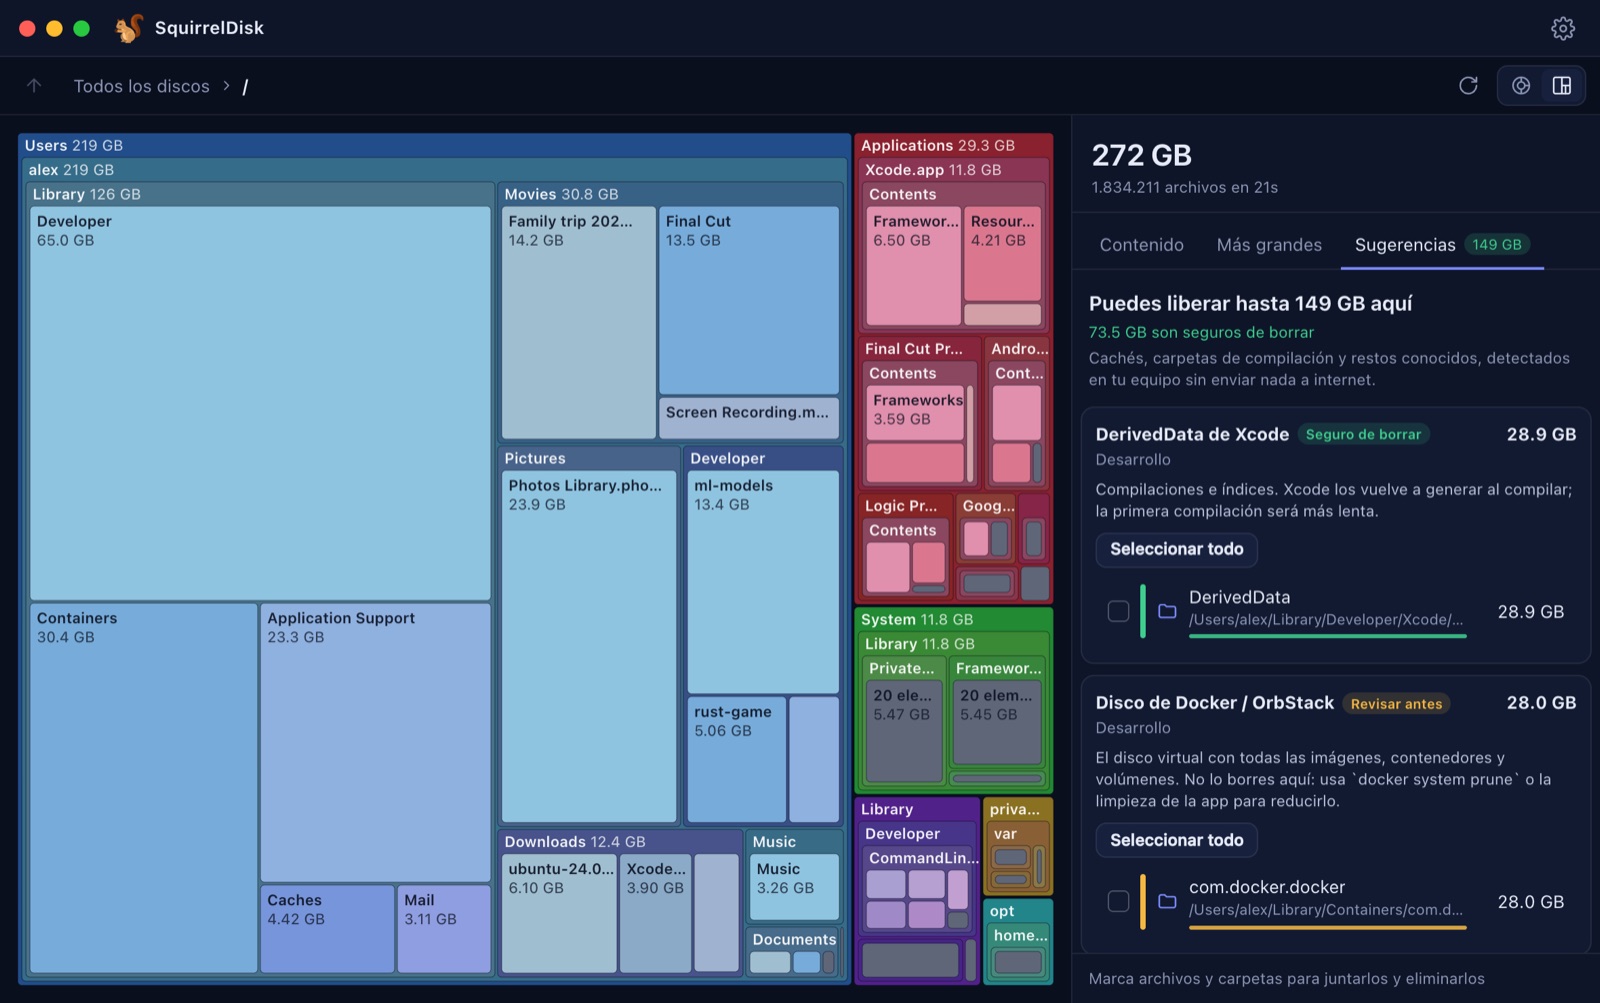Select the Screen Recording.m... tile
The width and height of the screenshot is (1600, 1003).
tap(749, 418)
